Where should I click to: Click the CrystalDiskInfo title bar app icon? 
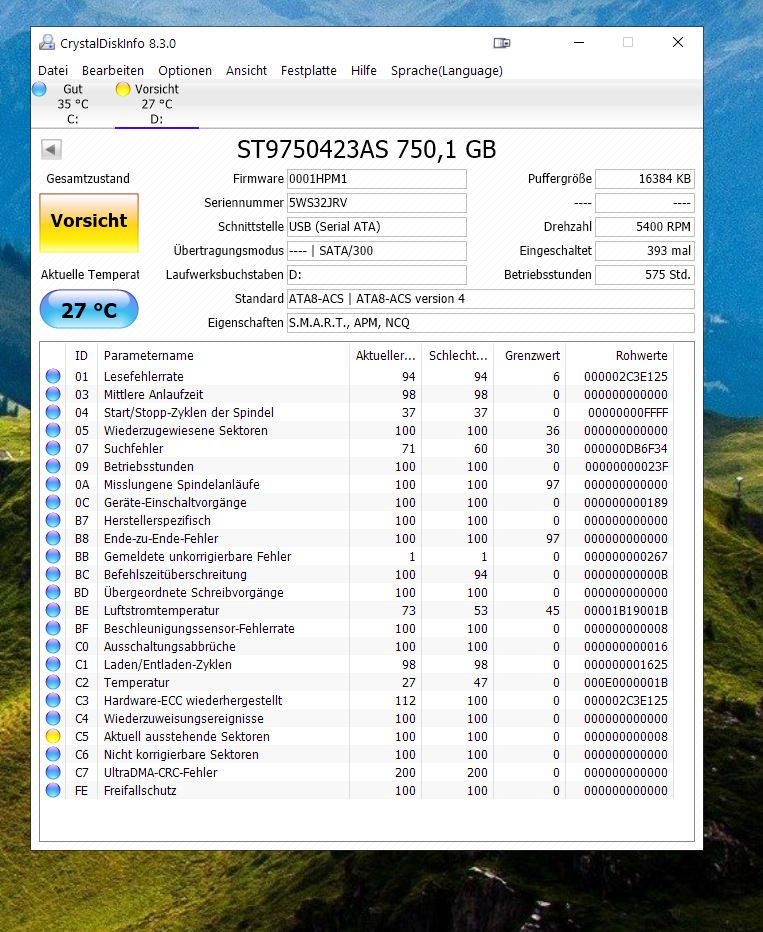47,43
